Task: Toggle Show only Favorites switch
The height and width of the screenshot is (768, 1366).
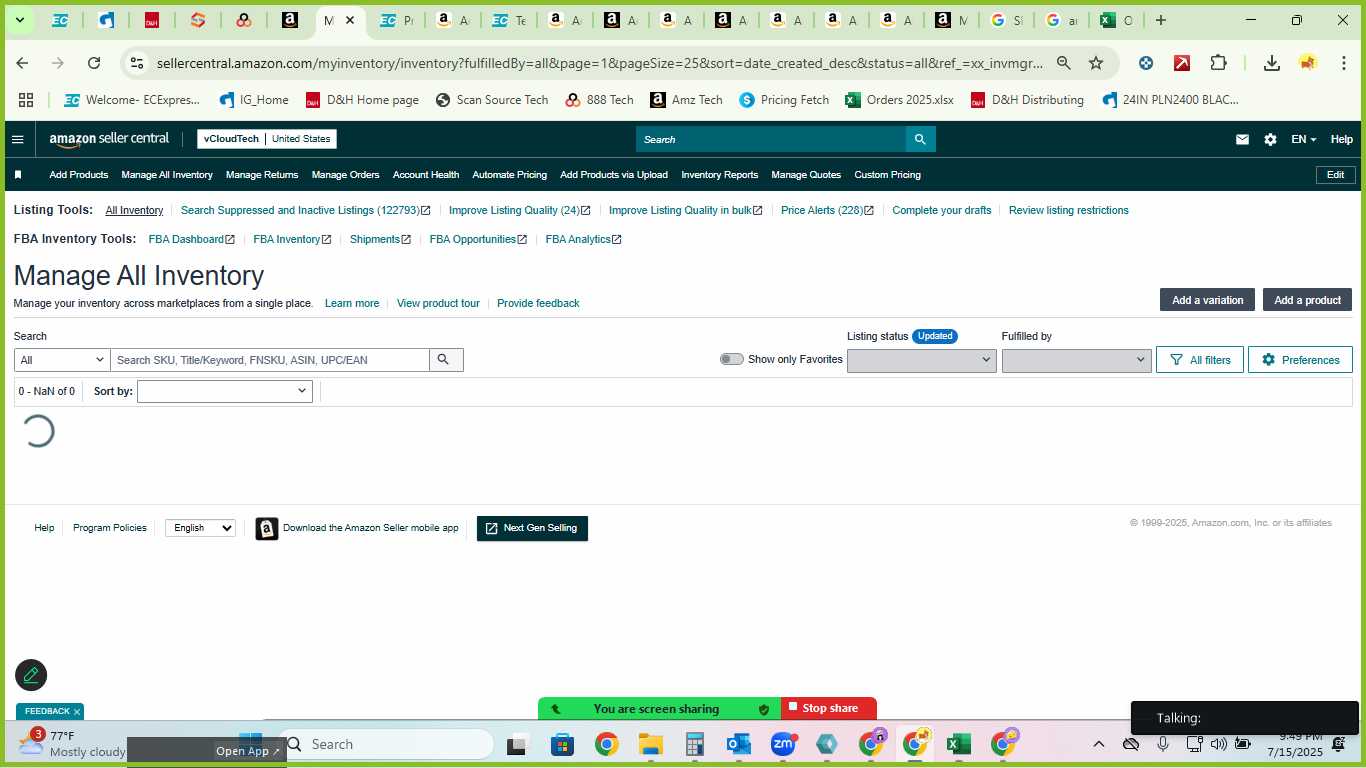Action: pos(732,359)
